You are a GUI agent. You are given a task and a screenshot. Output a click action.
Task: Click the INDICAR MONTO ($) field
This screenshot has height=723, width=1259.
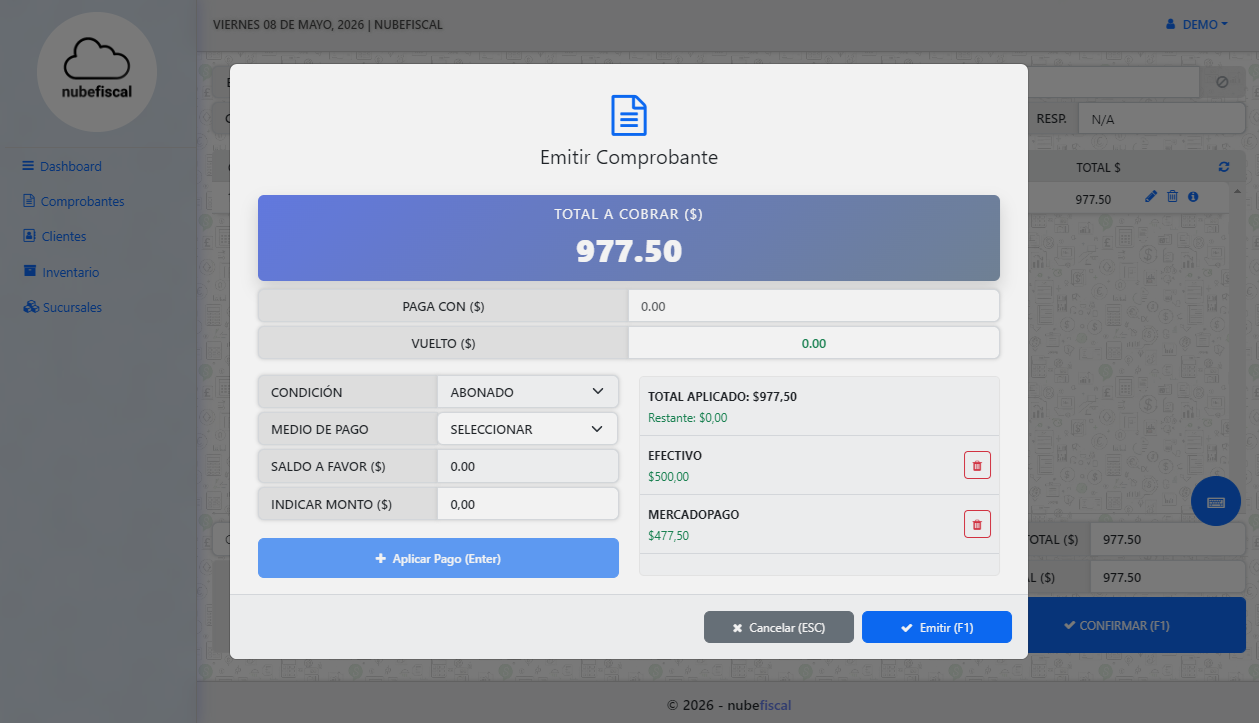pos(528,504)
